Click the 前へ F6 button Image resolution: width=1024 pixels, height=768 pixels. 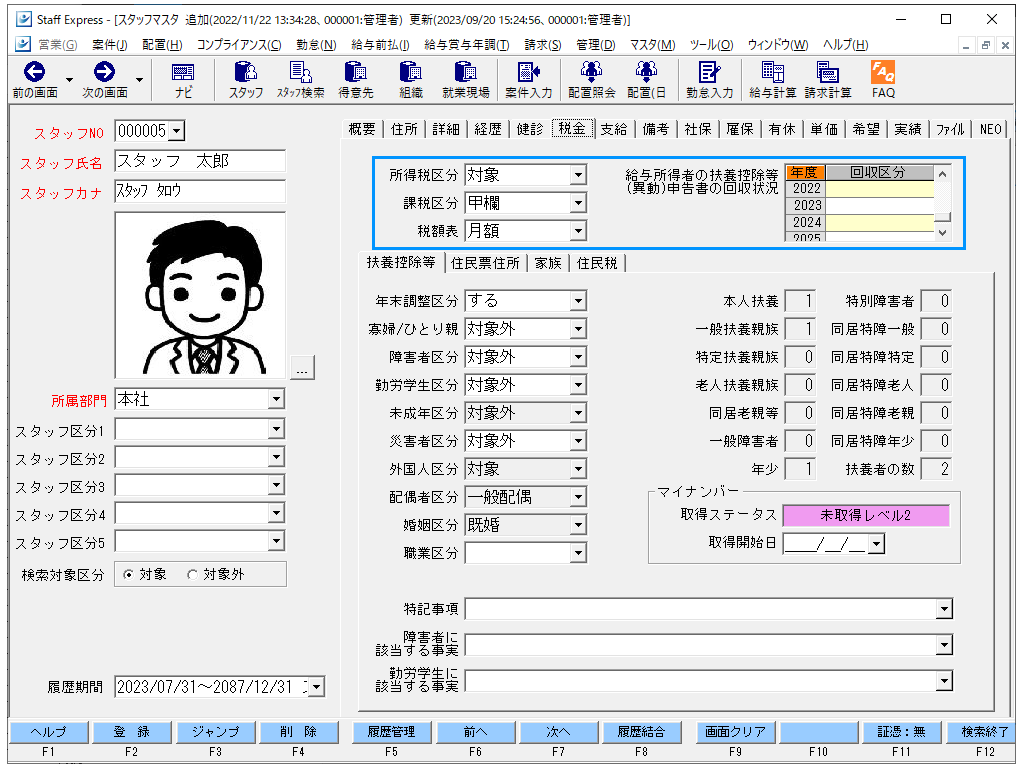coord(475,732)
